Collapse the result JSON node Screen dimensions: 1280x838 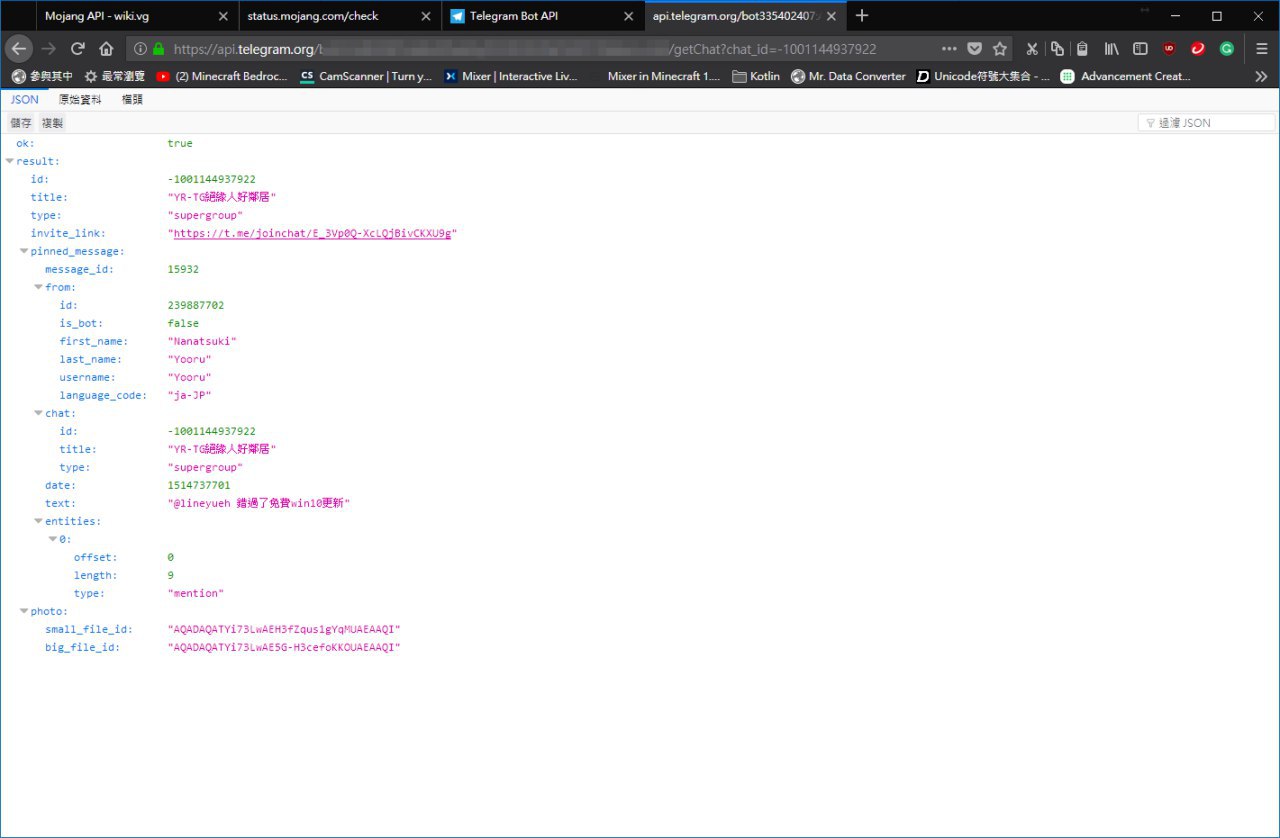(10, 161)
